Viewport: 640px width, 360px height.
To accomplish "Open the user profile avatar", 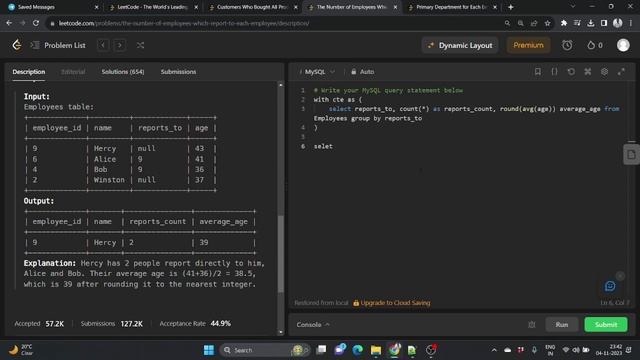I will 623,45.
